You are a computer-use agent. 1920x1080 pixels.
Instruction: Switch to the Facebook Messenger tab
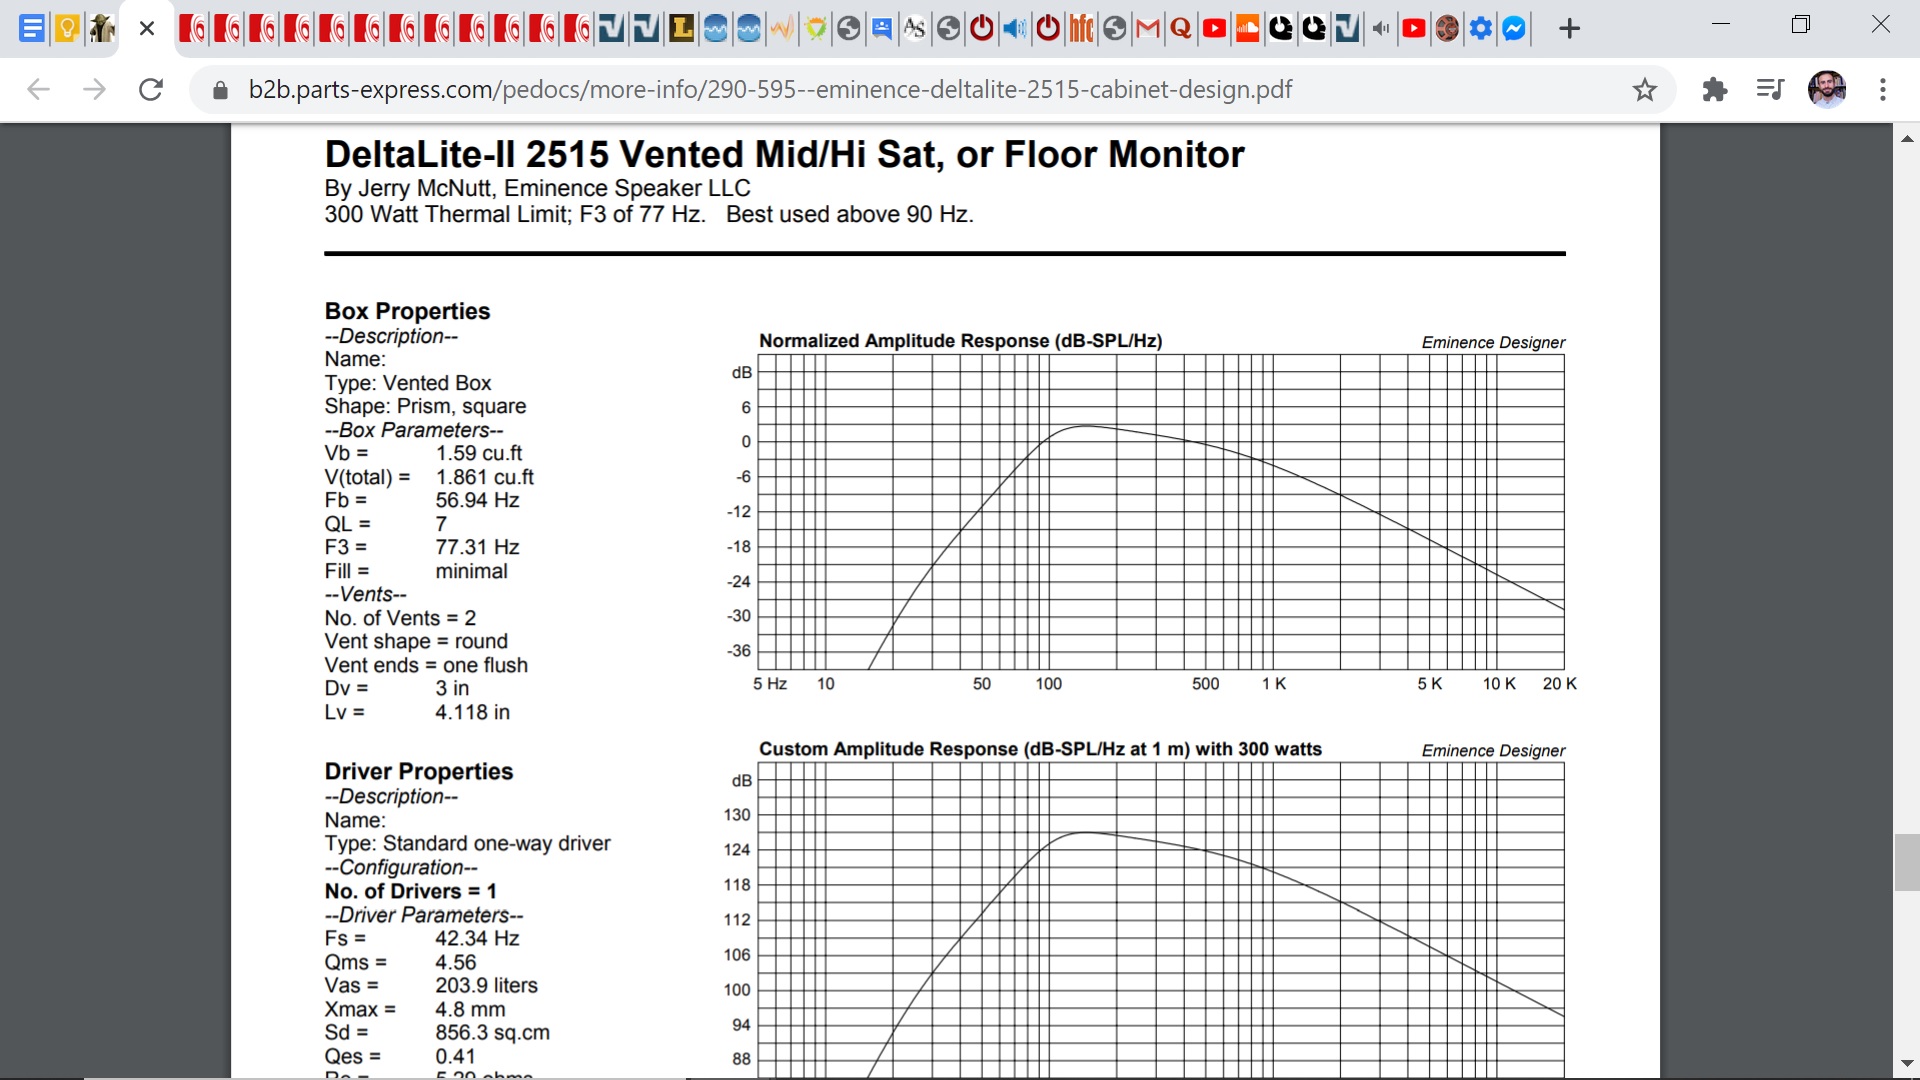point(1514,28)
